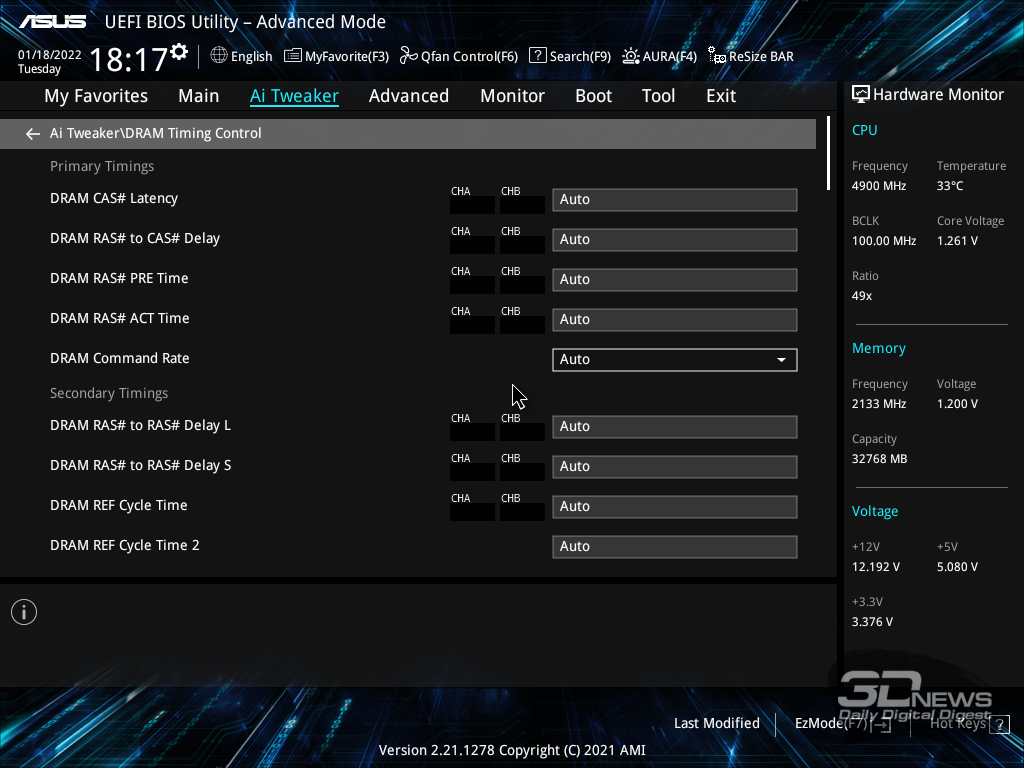Open AURA(F4) lighting icon
Image resolution: width=1024 pixels, height=768 pixels.
coord(631,56)
